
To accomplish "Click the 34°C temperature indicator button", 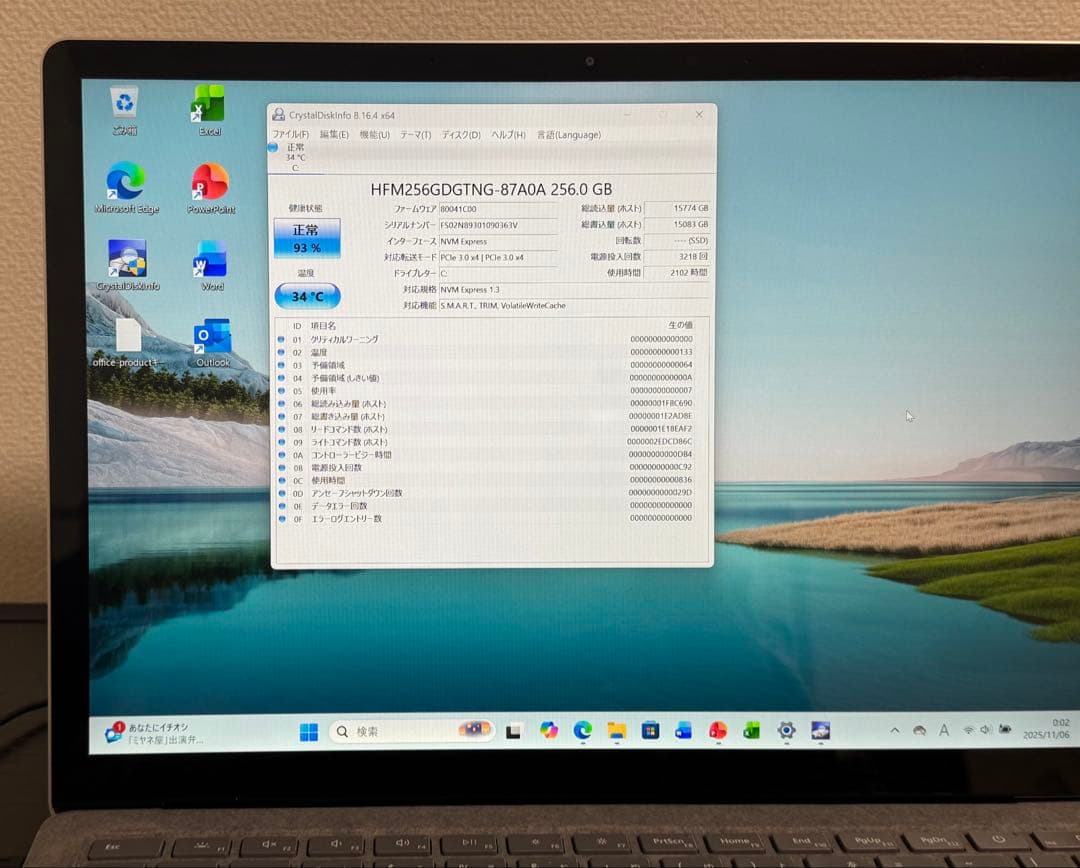I will [306, 296].
